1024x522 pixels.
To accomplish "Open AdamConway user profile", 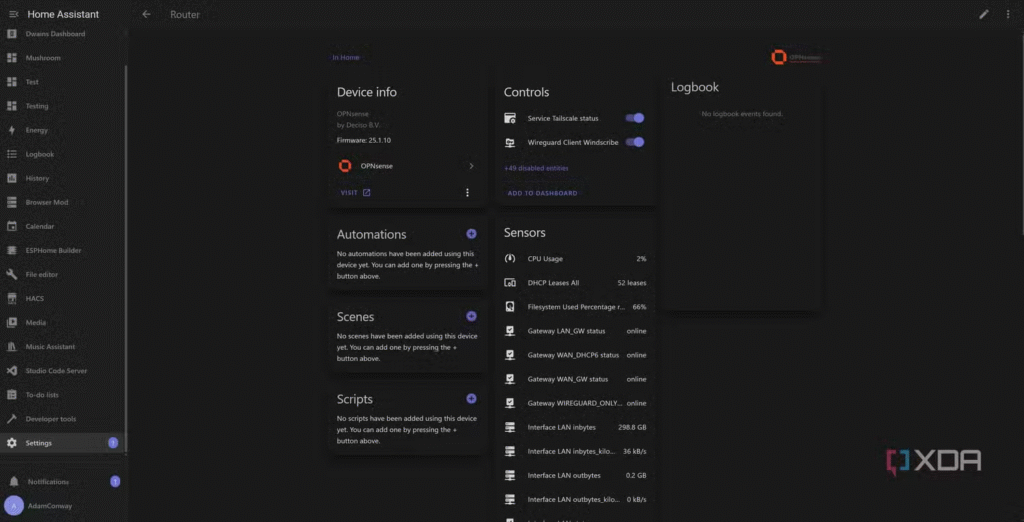I will (49, 506).
